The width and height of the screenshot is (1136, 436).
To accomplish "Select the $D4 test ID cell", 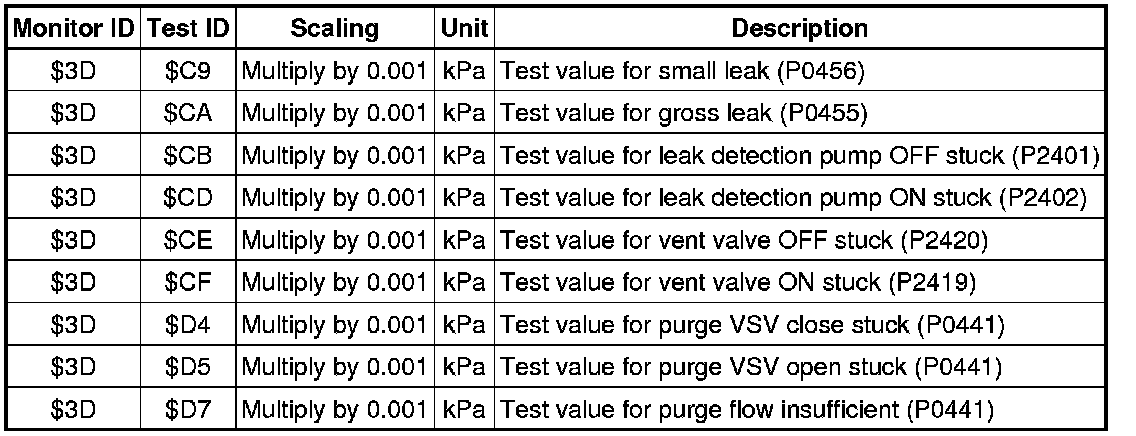I will pyautogui.click(x=188, y=324).
